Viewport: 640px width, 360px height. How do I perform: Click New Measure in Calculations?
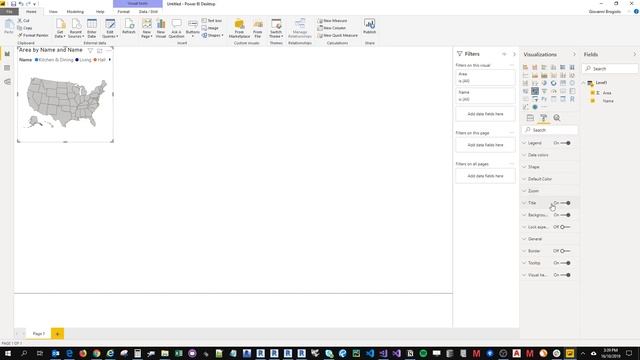point(332,21)
